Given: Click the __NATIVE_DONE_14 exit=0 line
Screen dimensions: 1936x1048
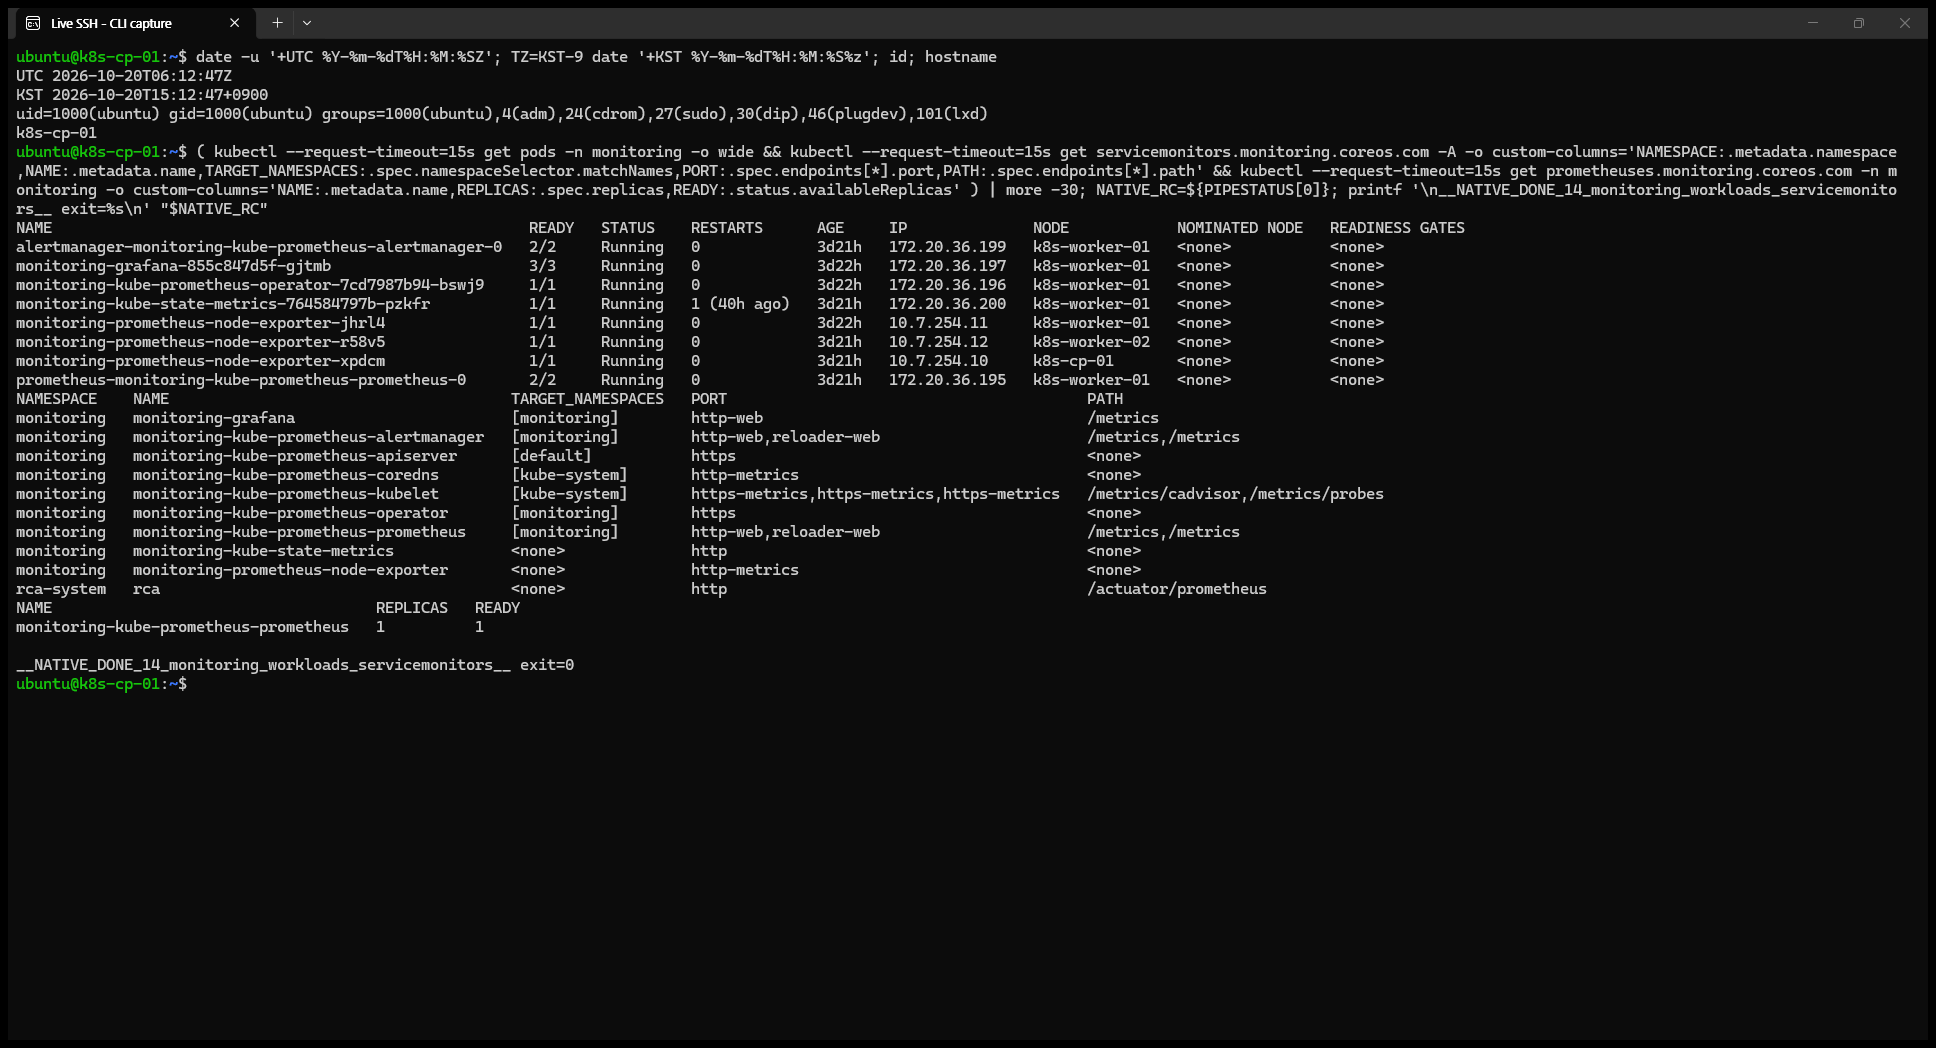Looking at the screenshot, I should (x=295, y=665).
